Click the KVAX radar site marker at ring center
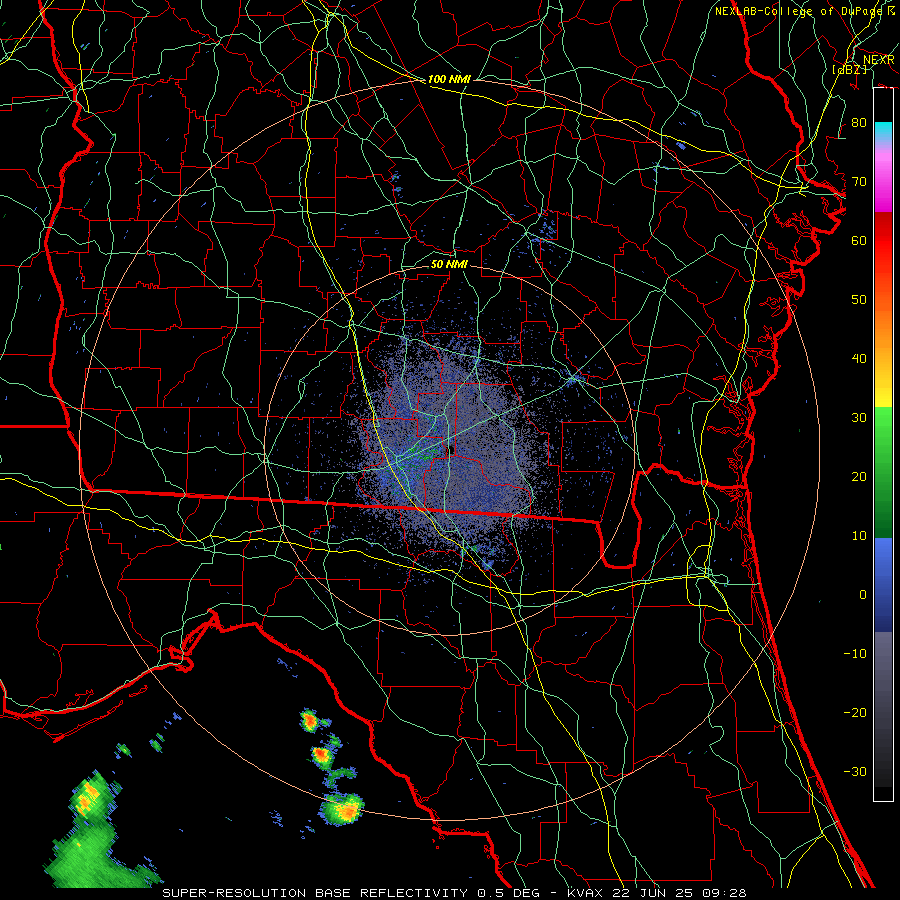900x900 pixels. coord(450,451)
